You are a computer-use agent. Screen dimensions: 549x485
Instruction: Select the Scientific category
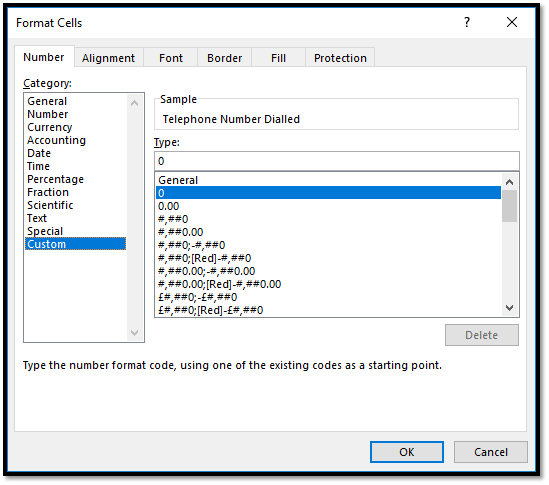(x=75, y=205)
